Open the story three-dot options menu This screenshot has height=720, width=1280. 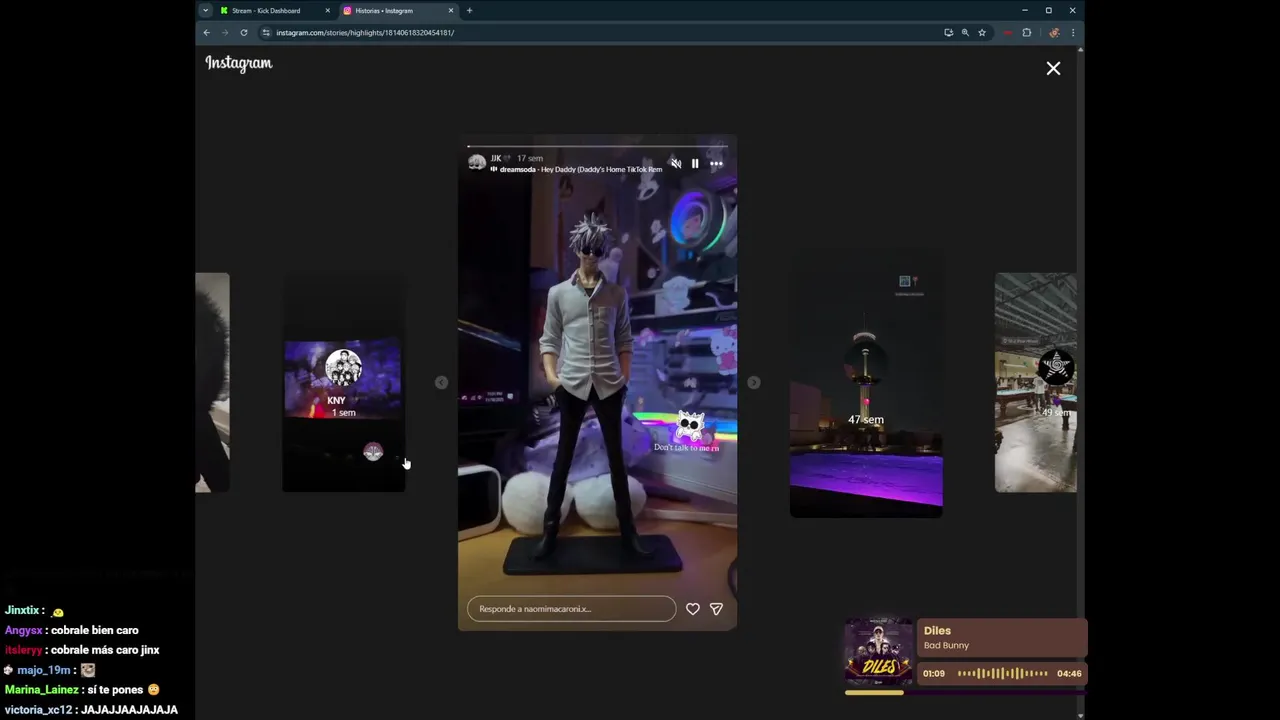tap(716, 163)
